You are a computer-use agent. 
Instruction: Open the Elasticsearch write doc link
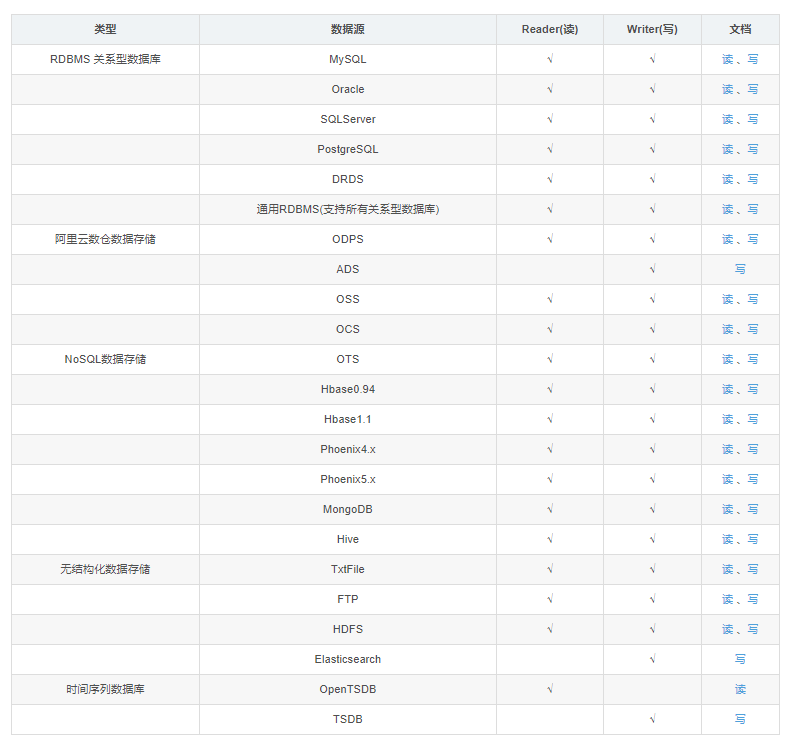click(740, 659)
